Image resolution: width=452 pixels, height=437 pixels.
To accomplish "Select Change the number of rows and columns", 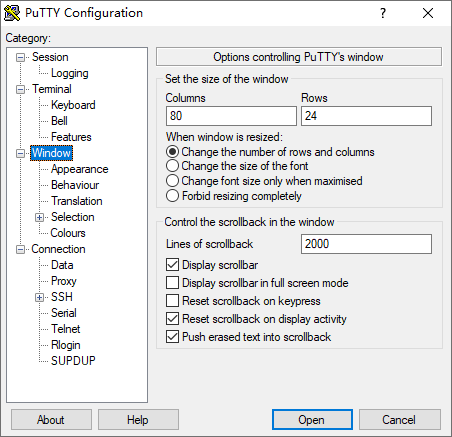I will point(270,152).
